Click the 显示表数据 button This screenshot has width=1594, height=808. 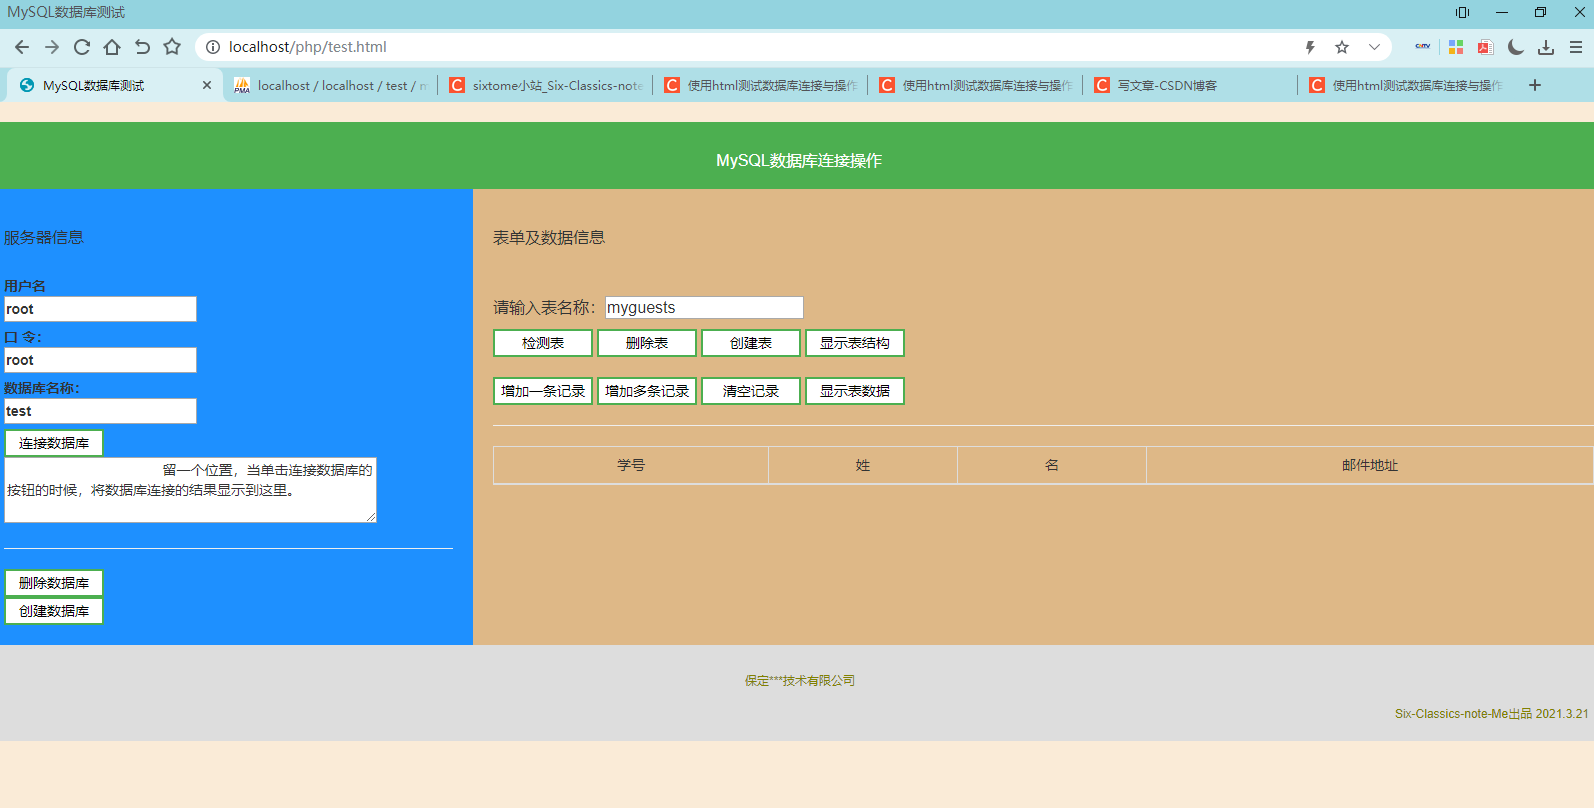tap(855, 391)
